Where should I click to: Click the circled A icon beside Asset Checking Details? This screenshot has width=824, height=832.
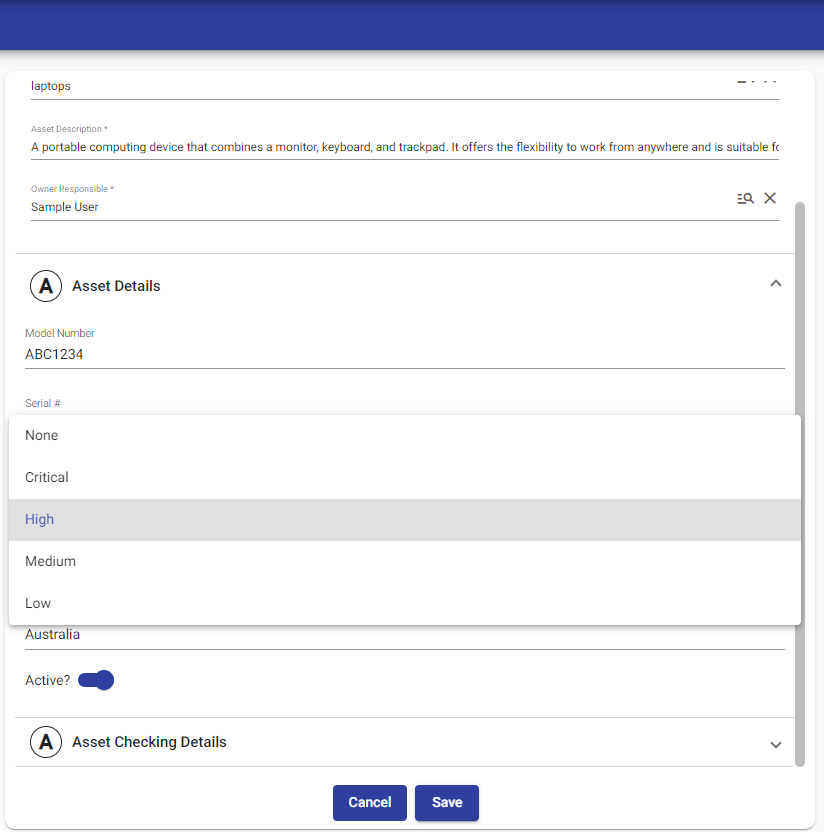coord(45,742)
